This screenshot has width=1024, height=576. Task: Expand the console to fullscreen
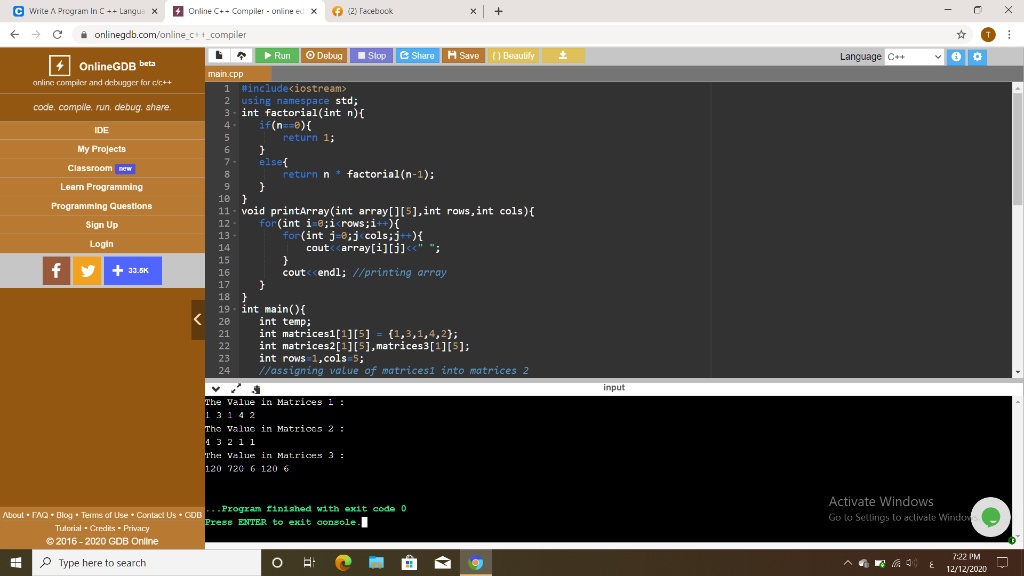tap(236, 388)
